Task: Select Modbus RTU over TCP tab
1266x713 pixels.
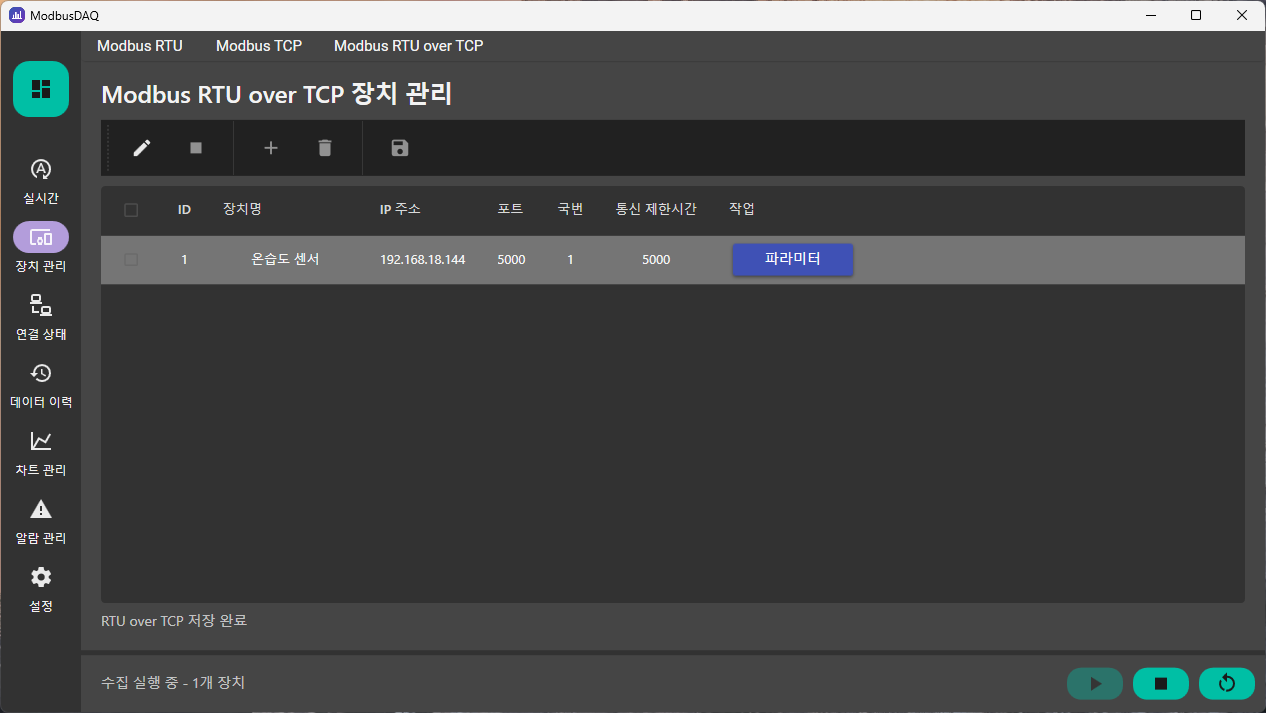Action: click(x=409, y=46)
